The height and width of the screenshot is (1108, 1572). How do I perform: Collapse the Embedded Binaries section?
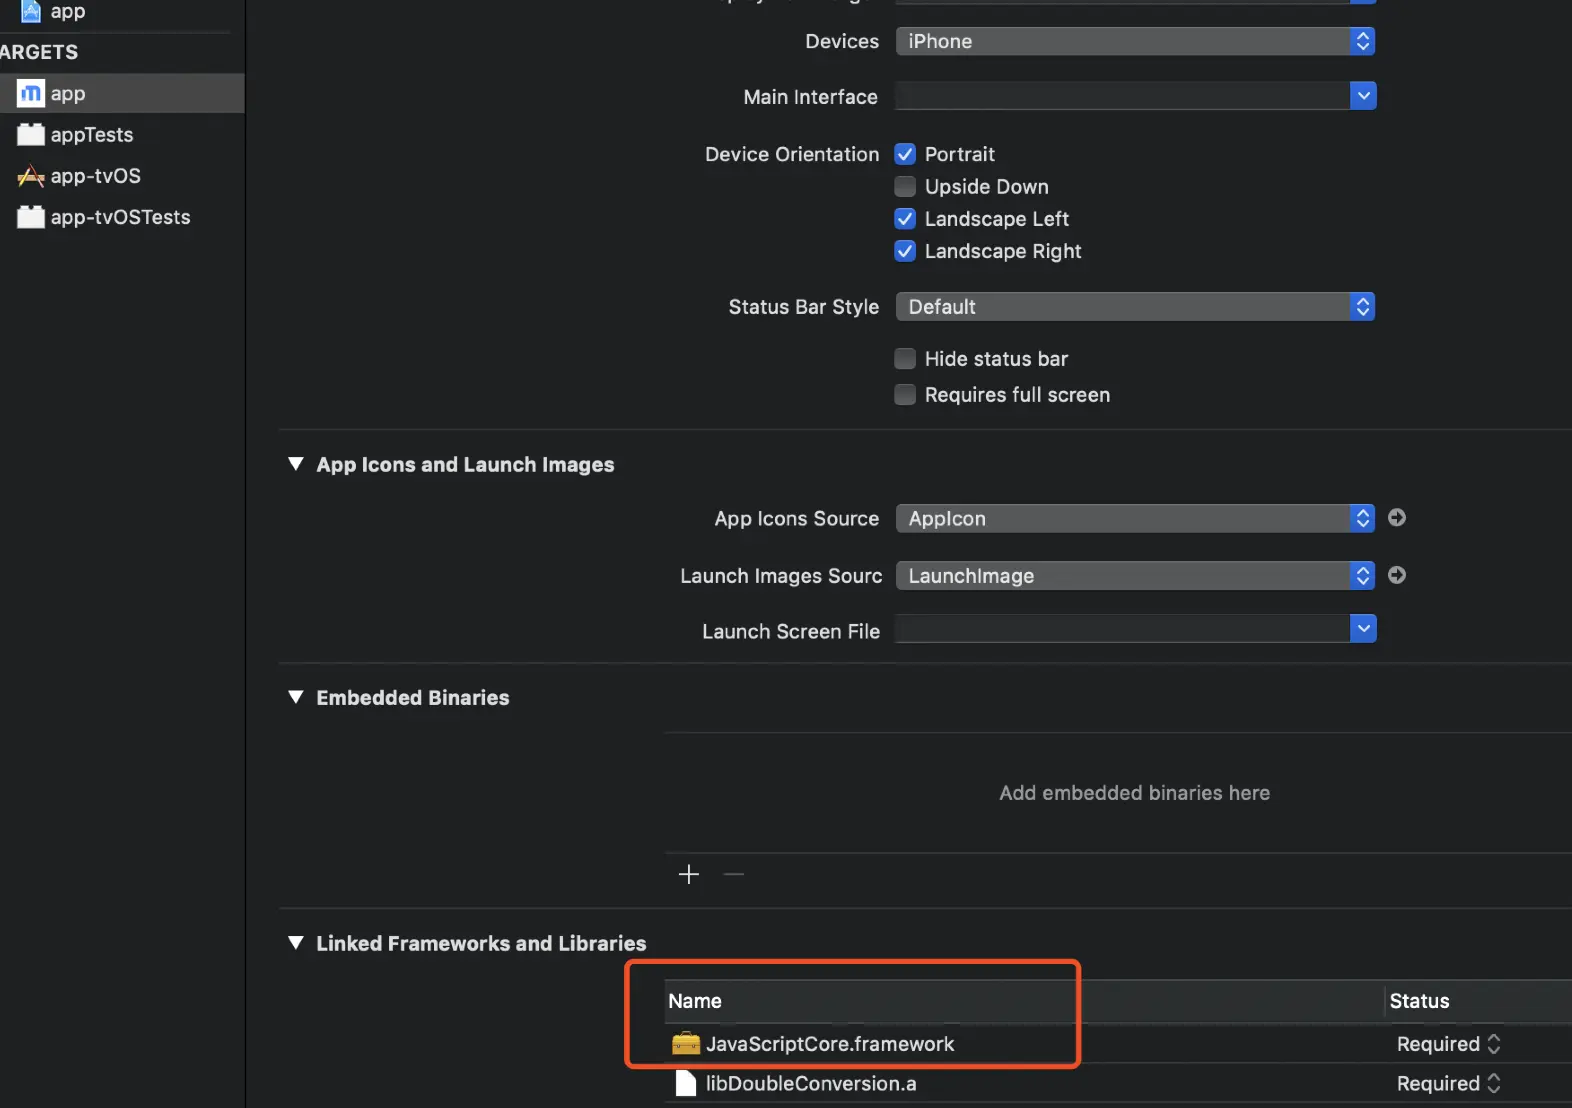(x=296, y=697)
